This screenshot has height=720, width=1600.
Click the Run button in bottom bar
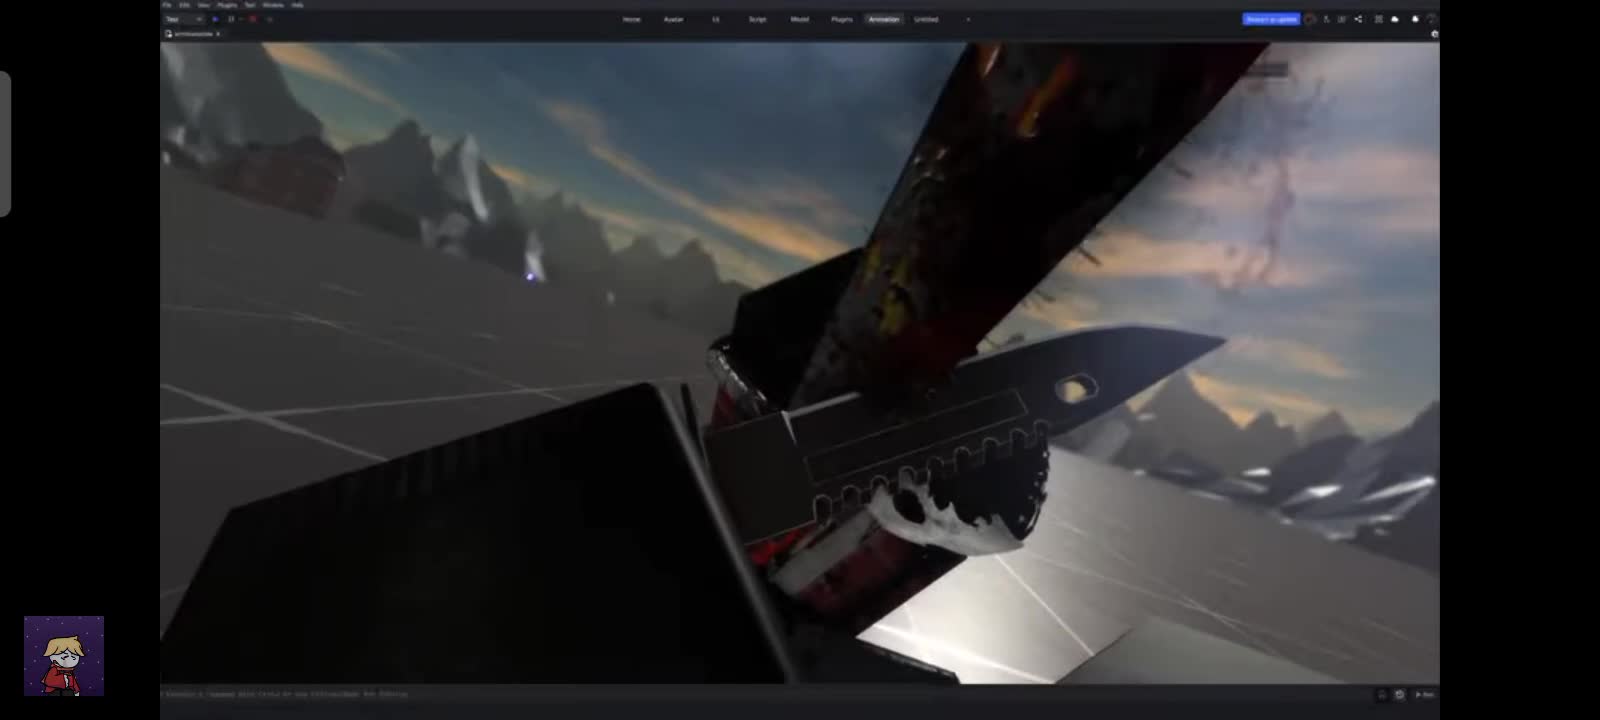pyautogui.click(x=1424, y=694)
